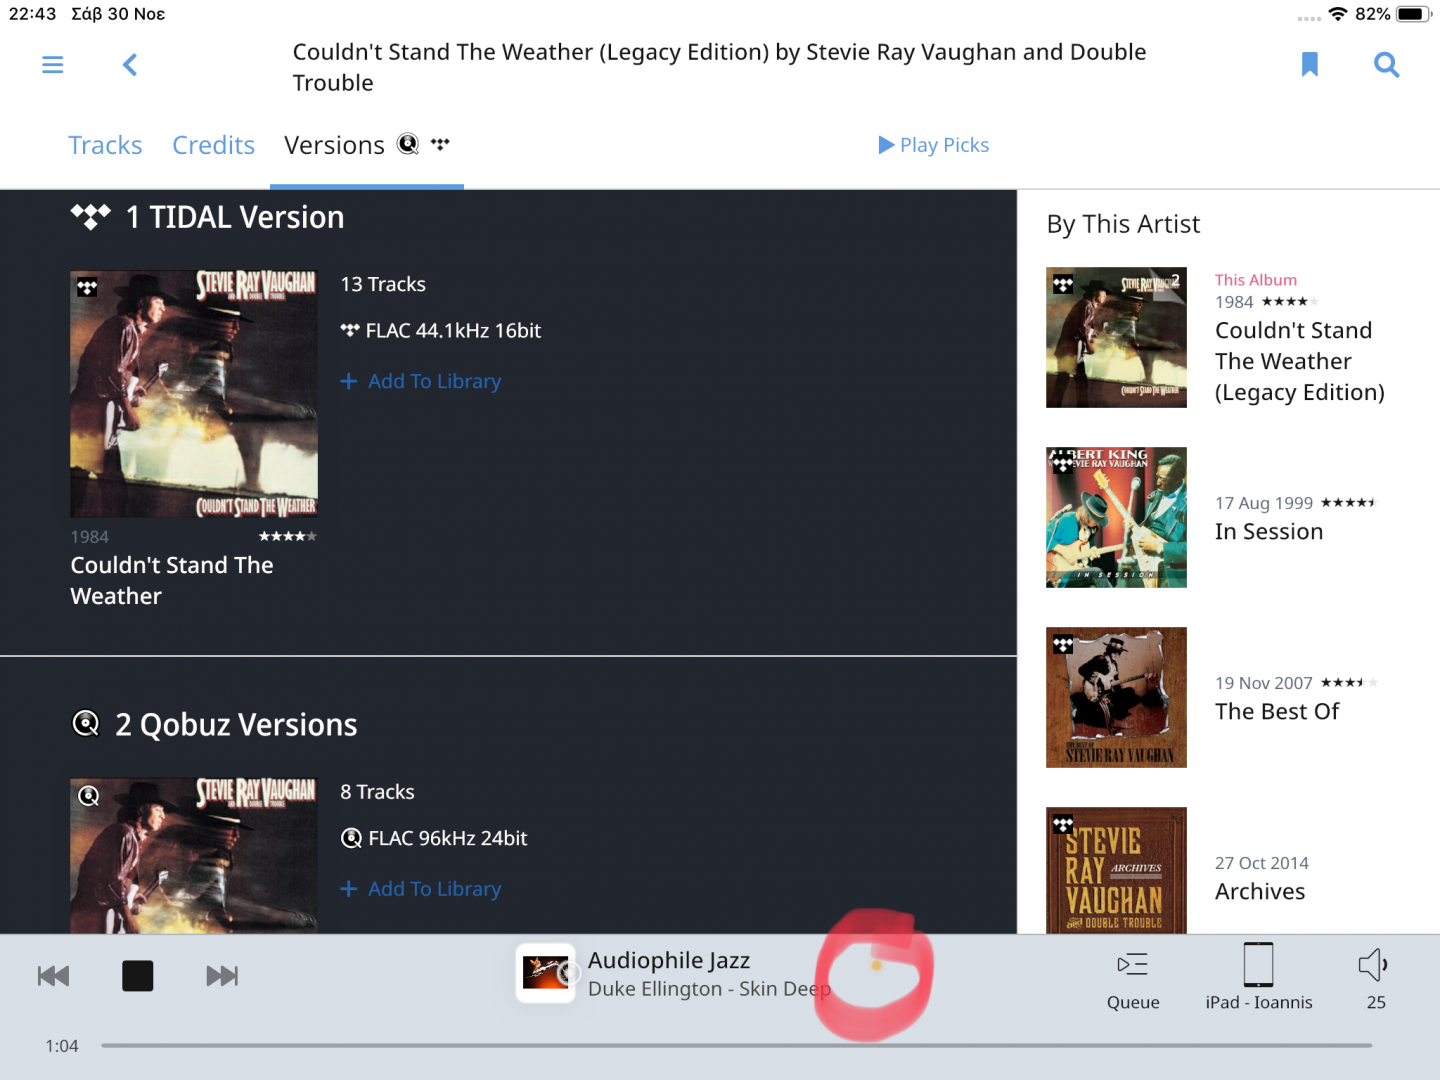1440x1080 pixels.
Task: Open the Queue
Action: pos(1133,978)
